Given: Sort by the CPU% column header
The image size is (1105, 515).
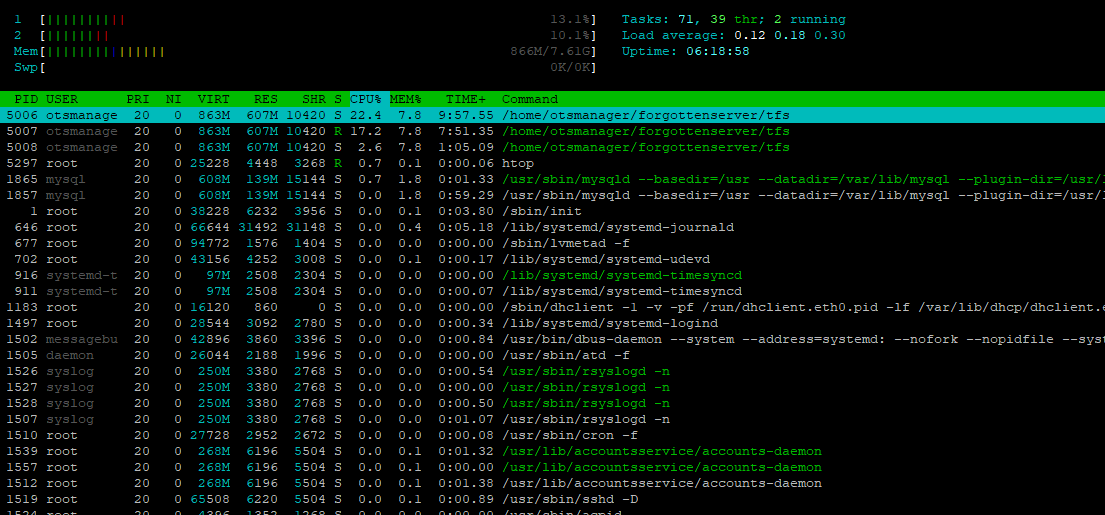Looking at the screenshot, I should click(x=366, y=99).
